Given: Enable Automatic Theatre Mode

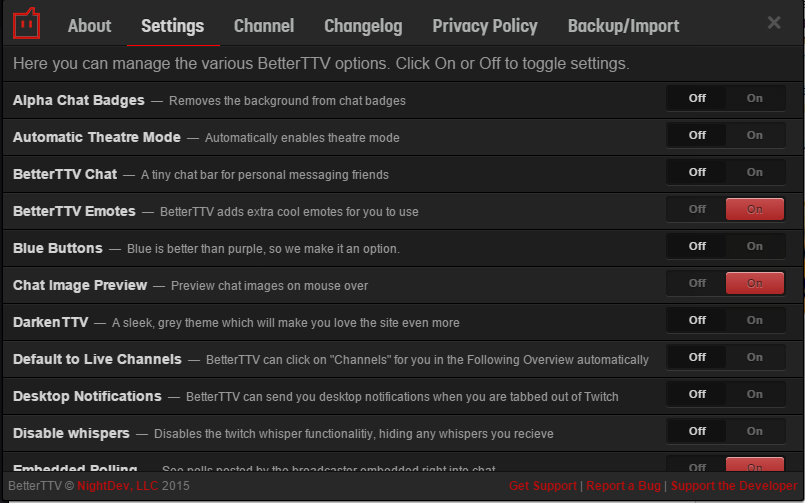Looking at the screenshot, I should 754,135.
